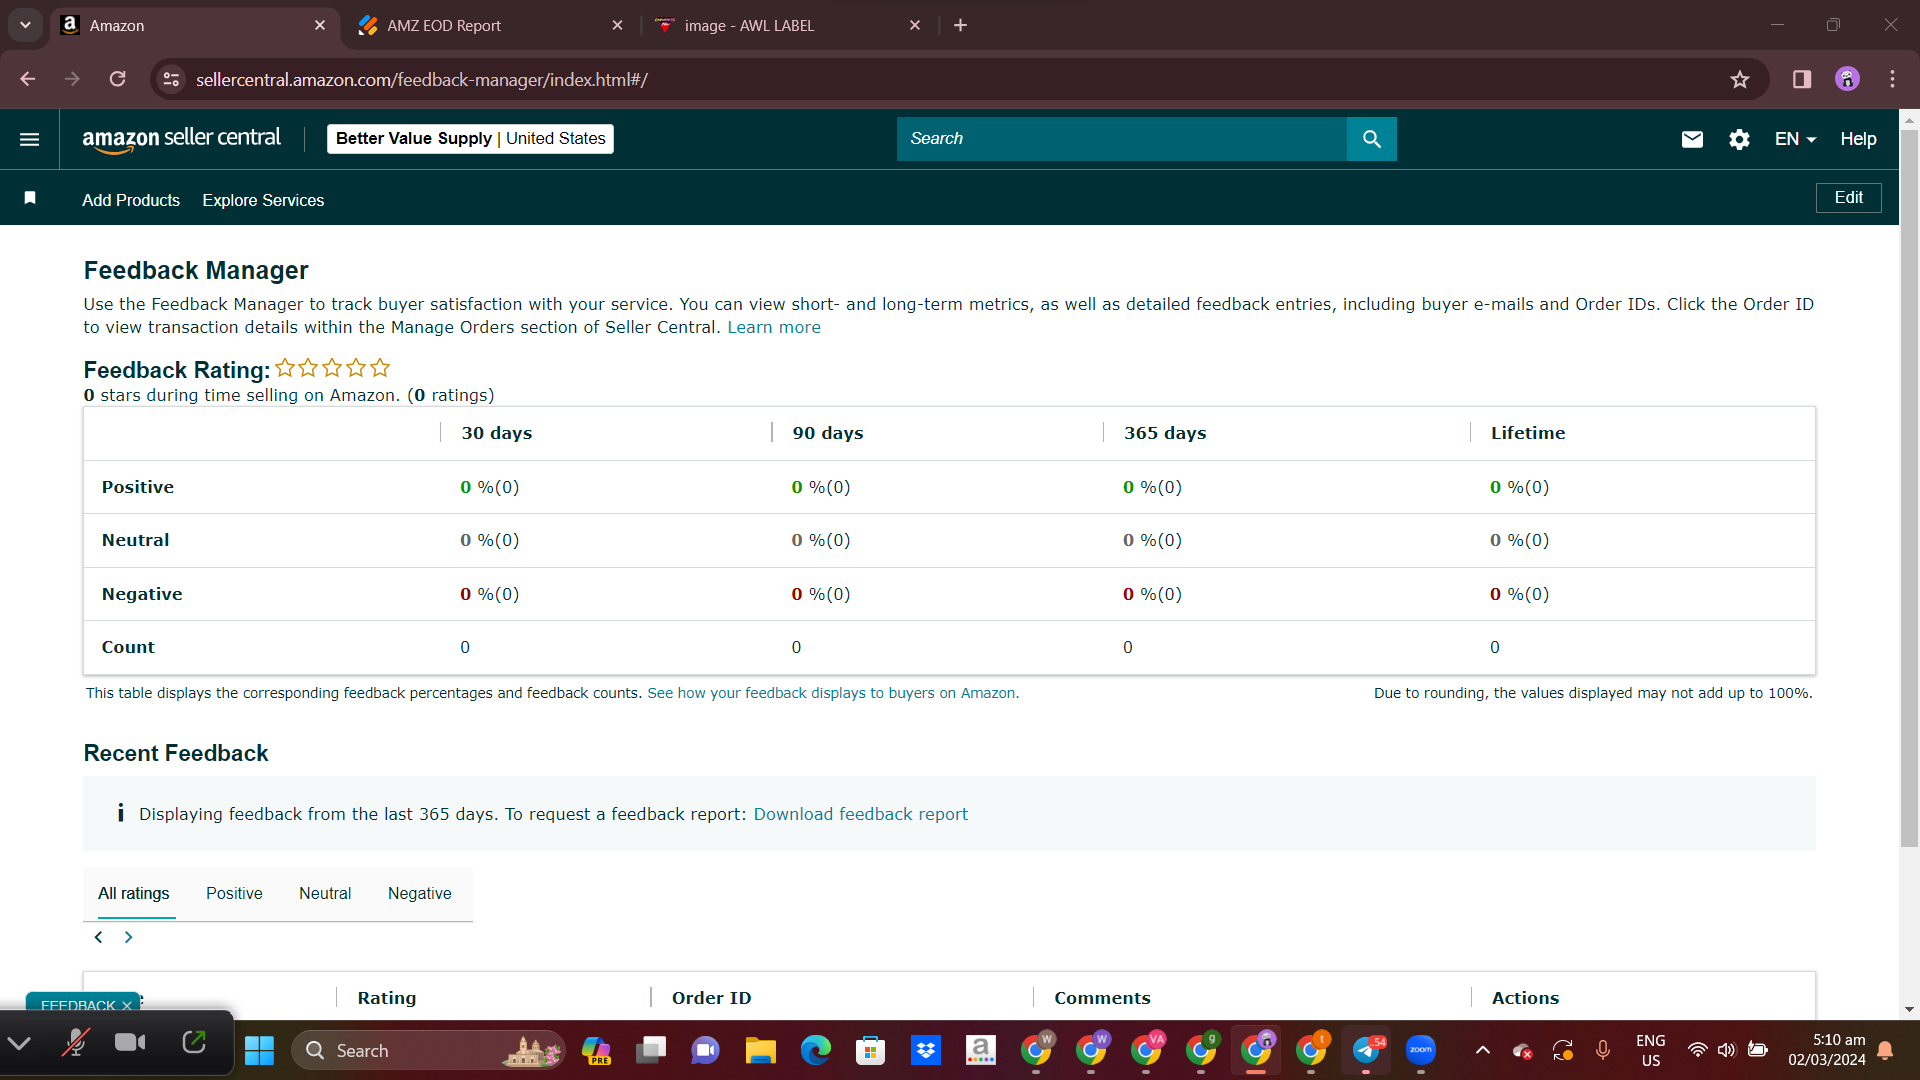Click the Amazon Seller Central logo
The width and height of the screenshot is (1920, 1080).
pyautogui.click(x=181, y=139)
